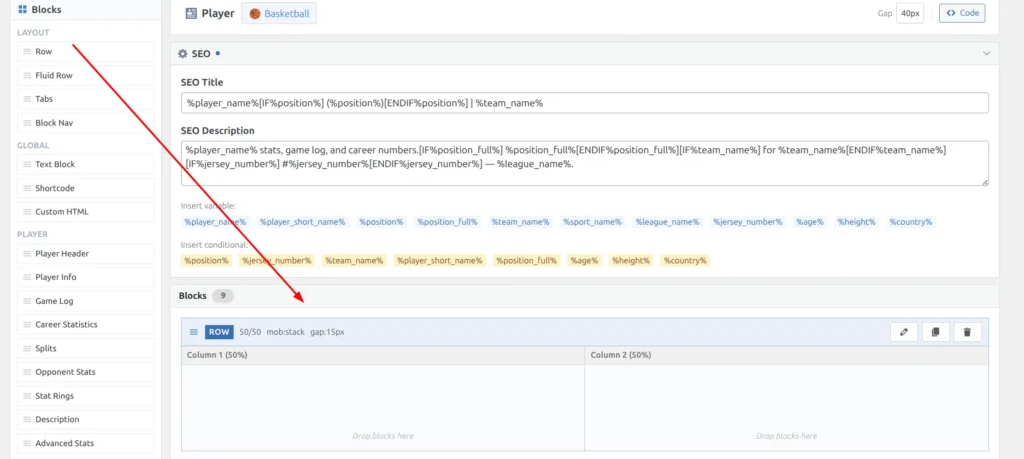
Task: Click the SEO gear icon
Action: [183, 54]
